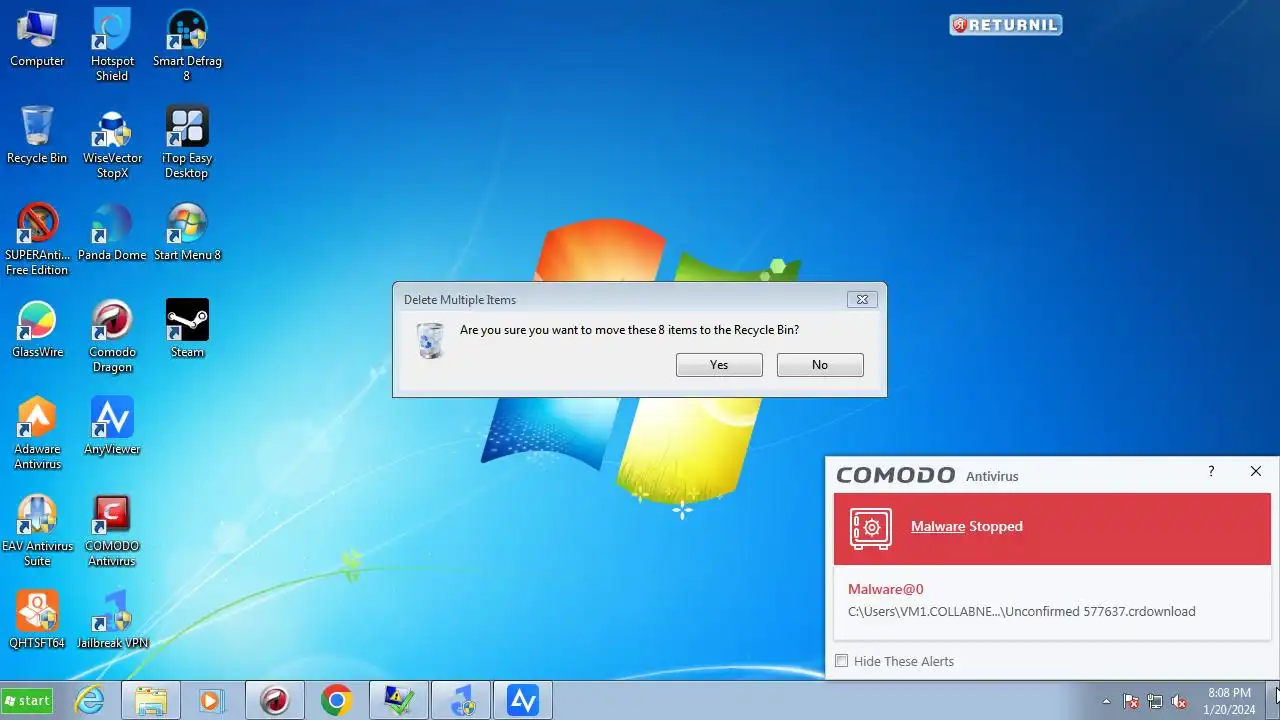Viewport: 1280px width, 720px height.
Task: Click the green checkmark app in taskbar
Action: (399, 701)
